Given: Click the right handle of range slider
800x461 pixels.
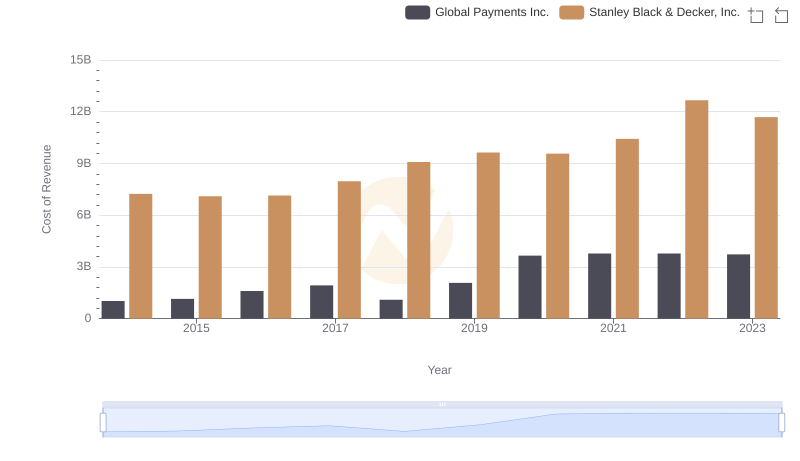Looking at the screenshot, I should click(781, 423).
